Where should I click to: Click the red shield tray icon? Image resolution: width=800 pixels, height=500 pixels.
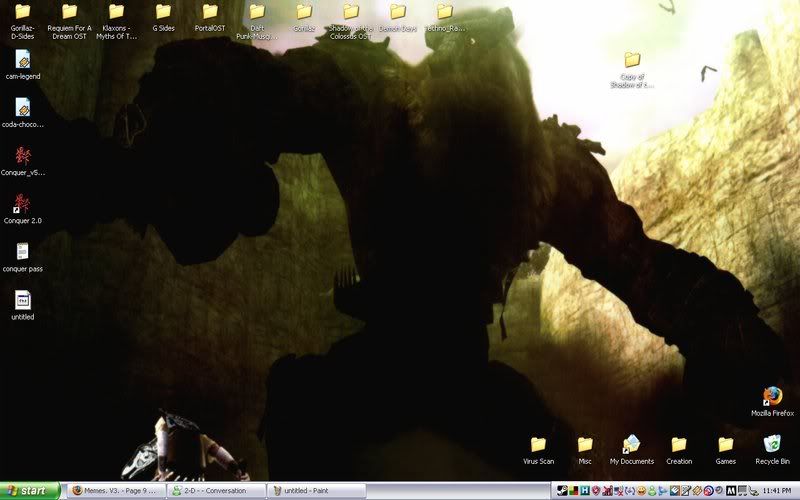[596, 491]
